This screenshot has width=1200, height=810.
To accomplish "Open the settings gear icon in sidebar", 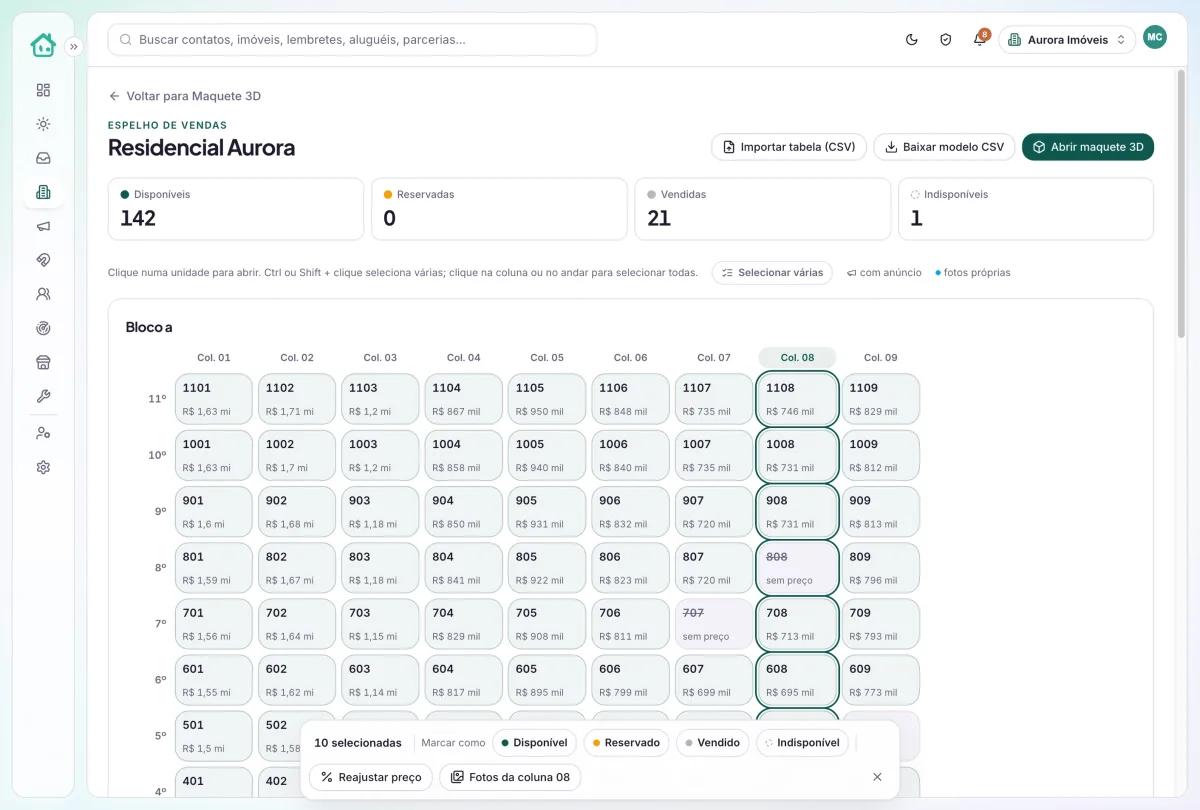I will click(x=43, y=467).
